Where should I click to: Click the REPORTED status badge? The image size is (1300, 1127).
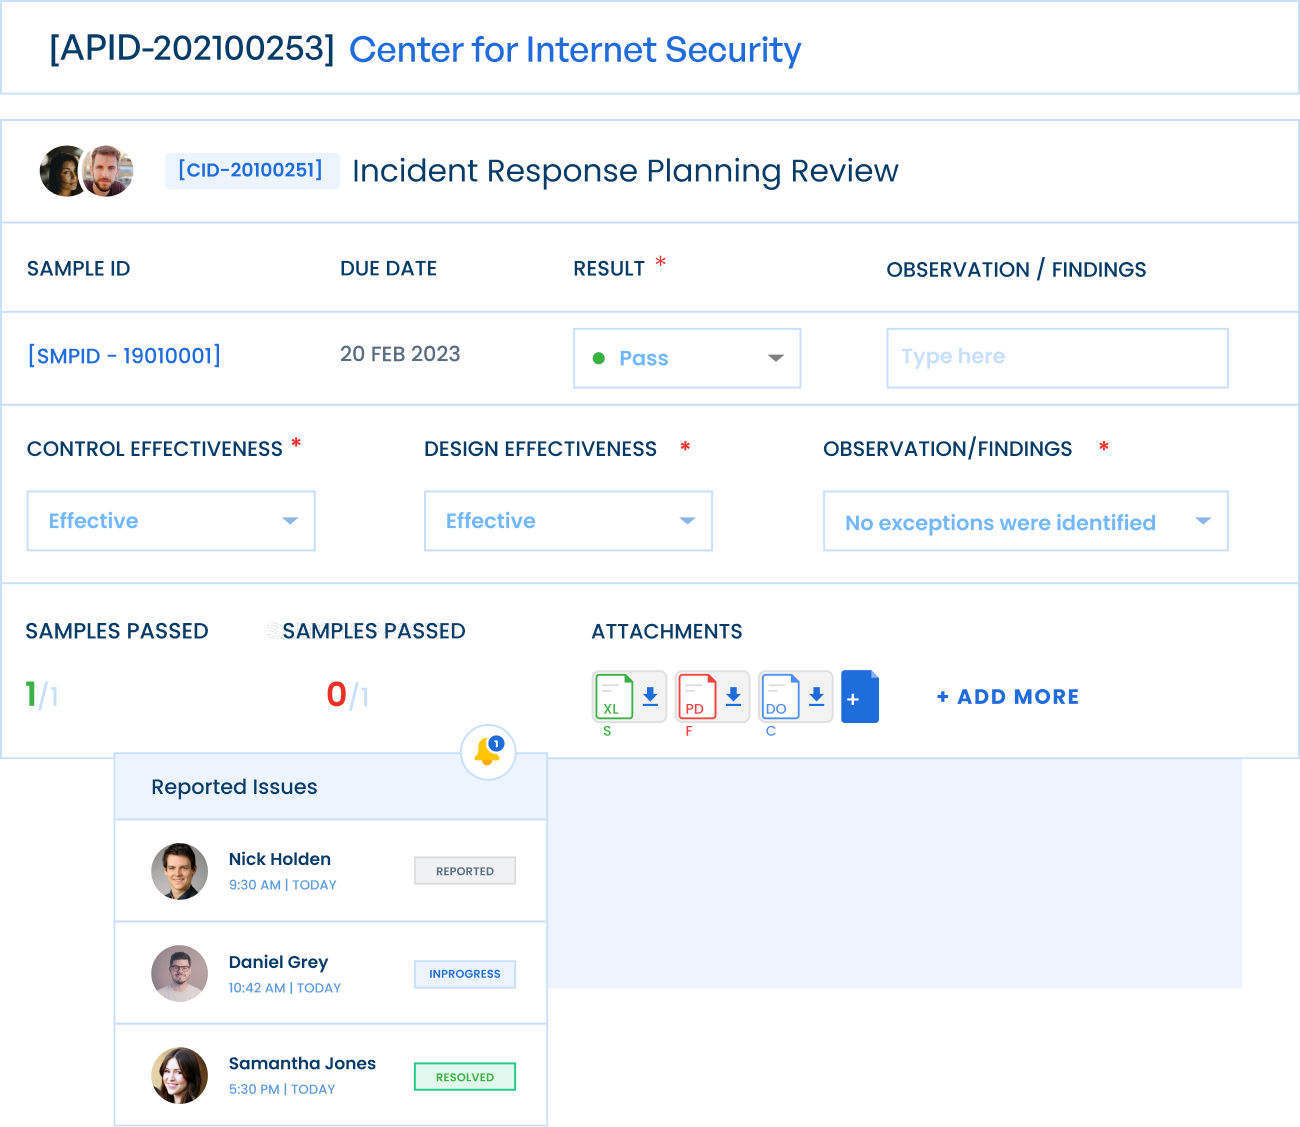click(465, 871)
